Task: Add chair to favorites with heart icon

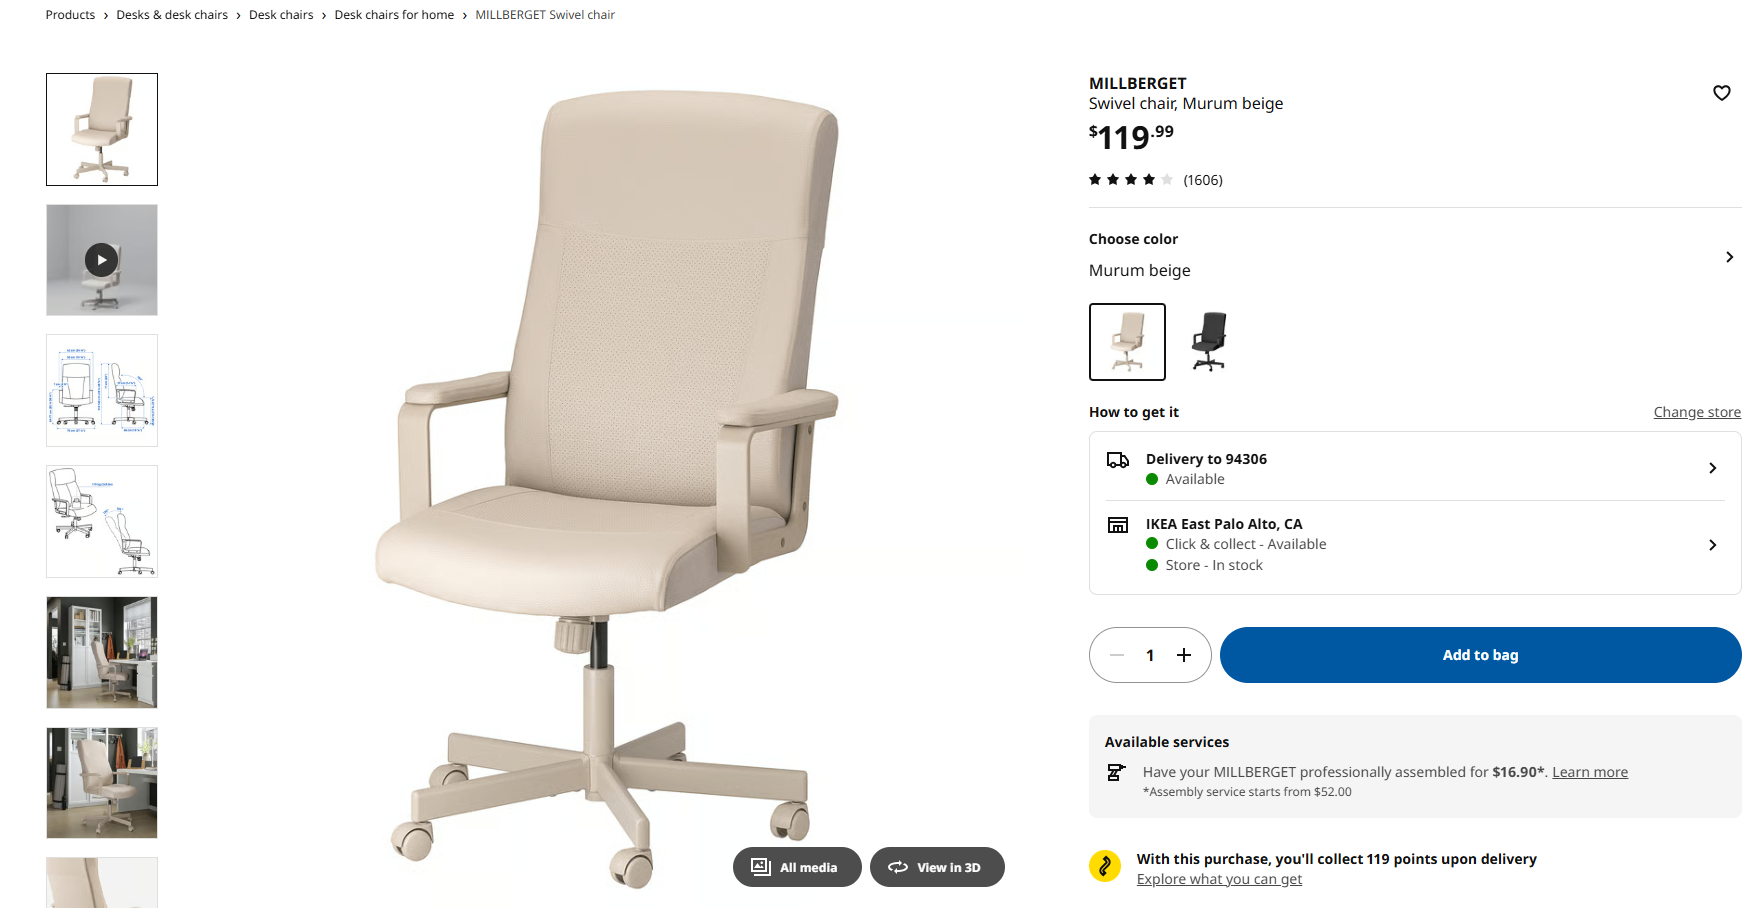Action: pos(1721,93)
